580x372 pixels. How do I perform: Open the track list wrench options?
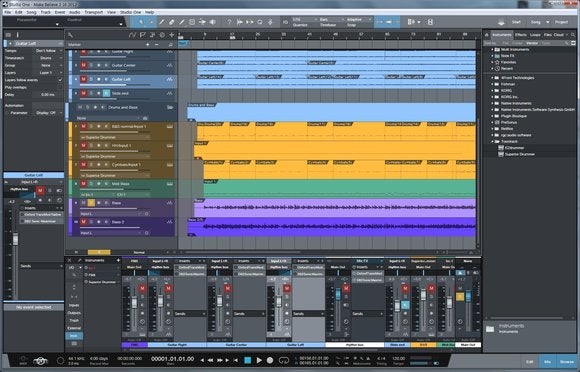(70, 35)
